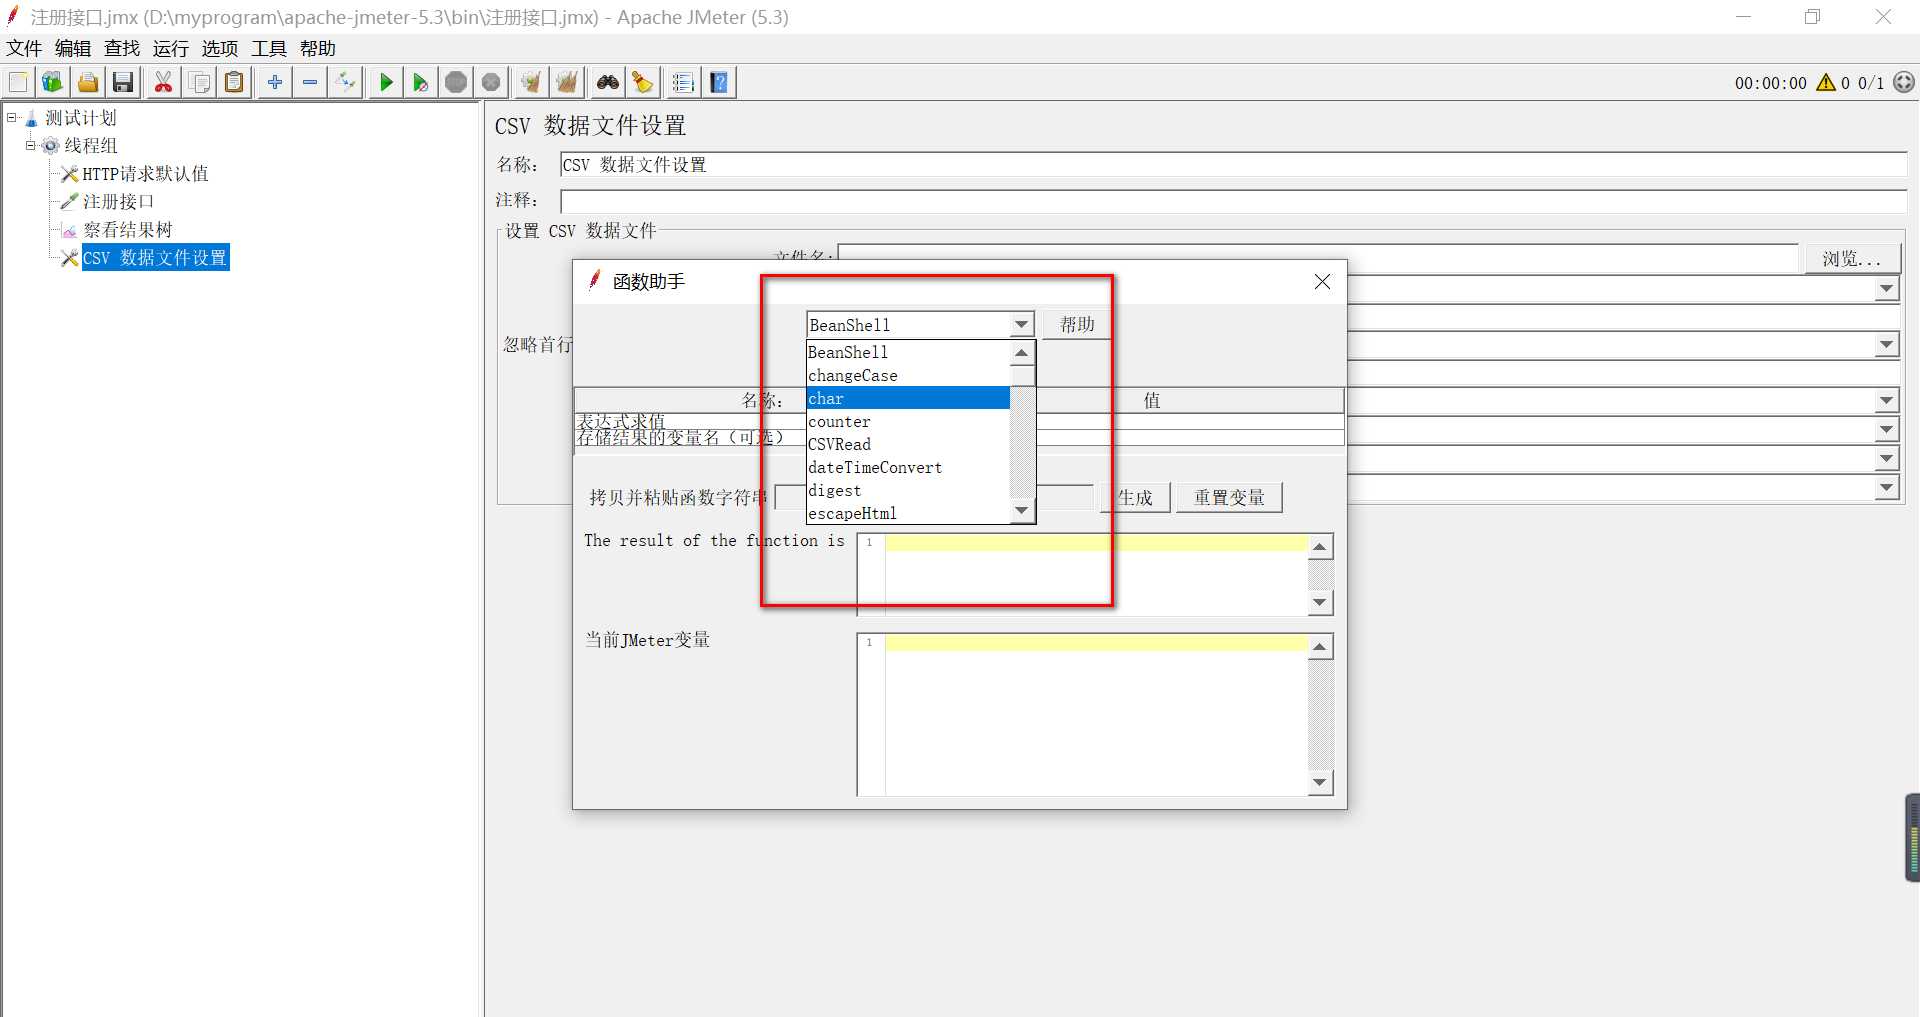
Task: Click the Paste clipboard icon
Action: coord(234,82)
